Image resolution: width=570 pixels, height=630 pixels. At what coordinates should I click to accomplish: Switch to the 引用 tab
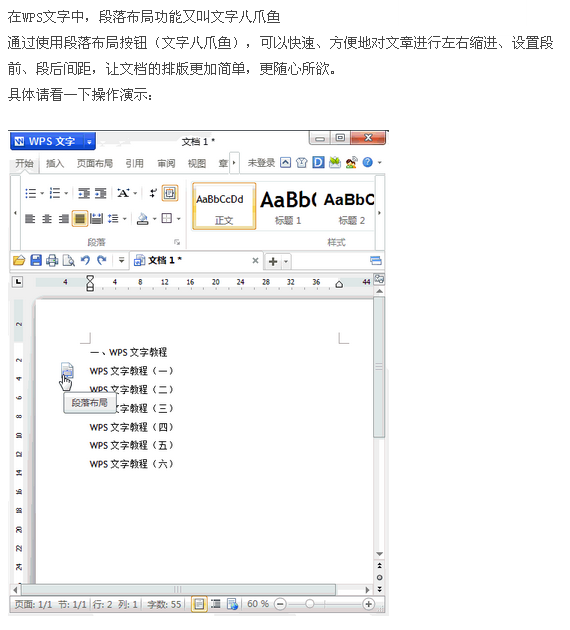pos(135,163)
